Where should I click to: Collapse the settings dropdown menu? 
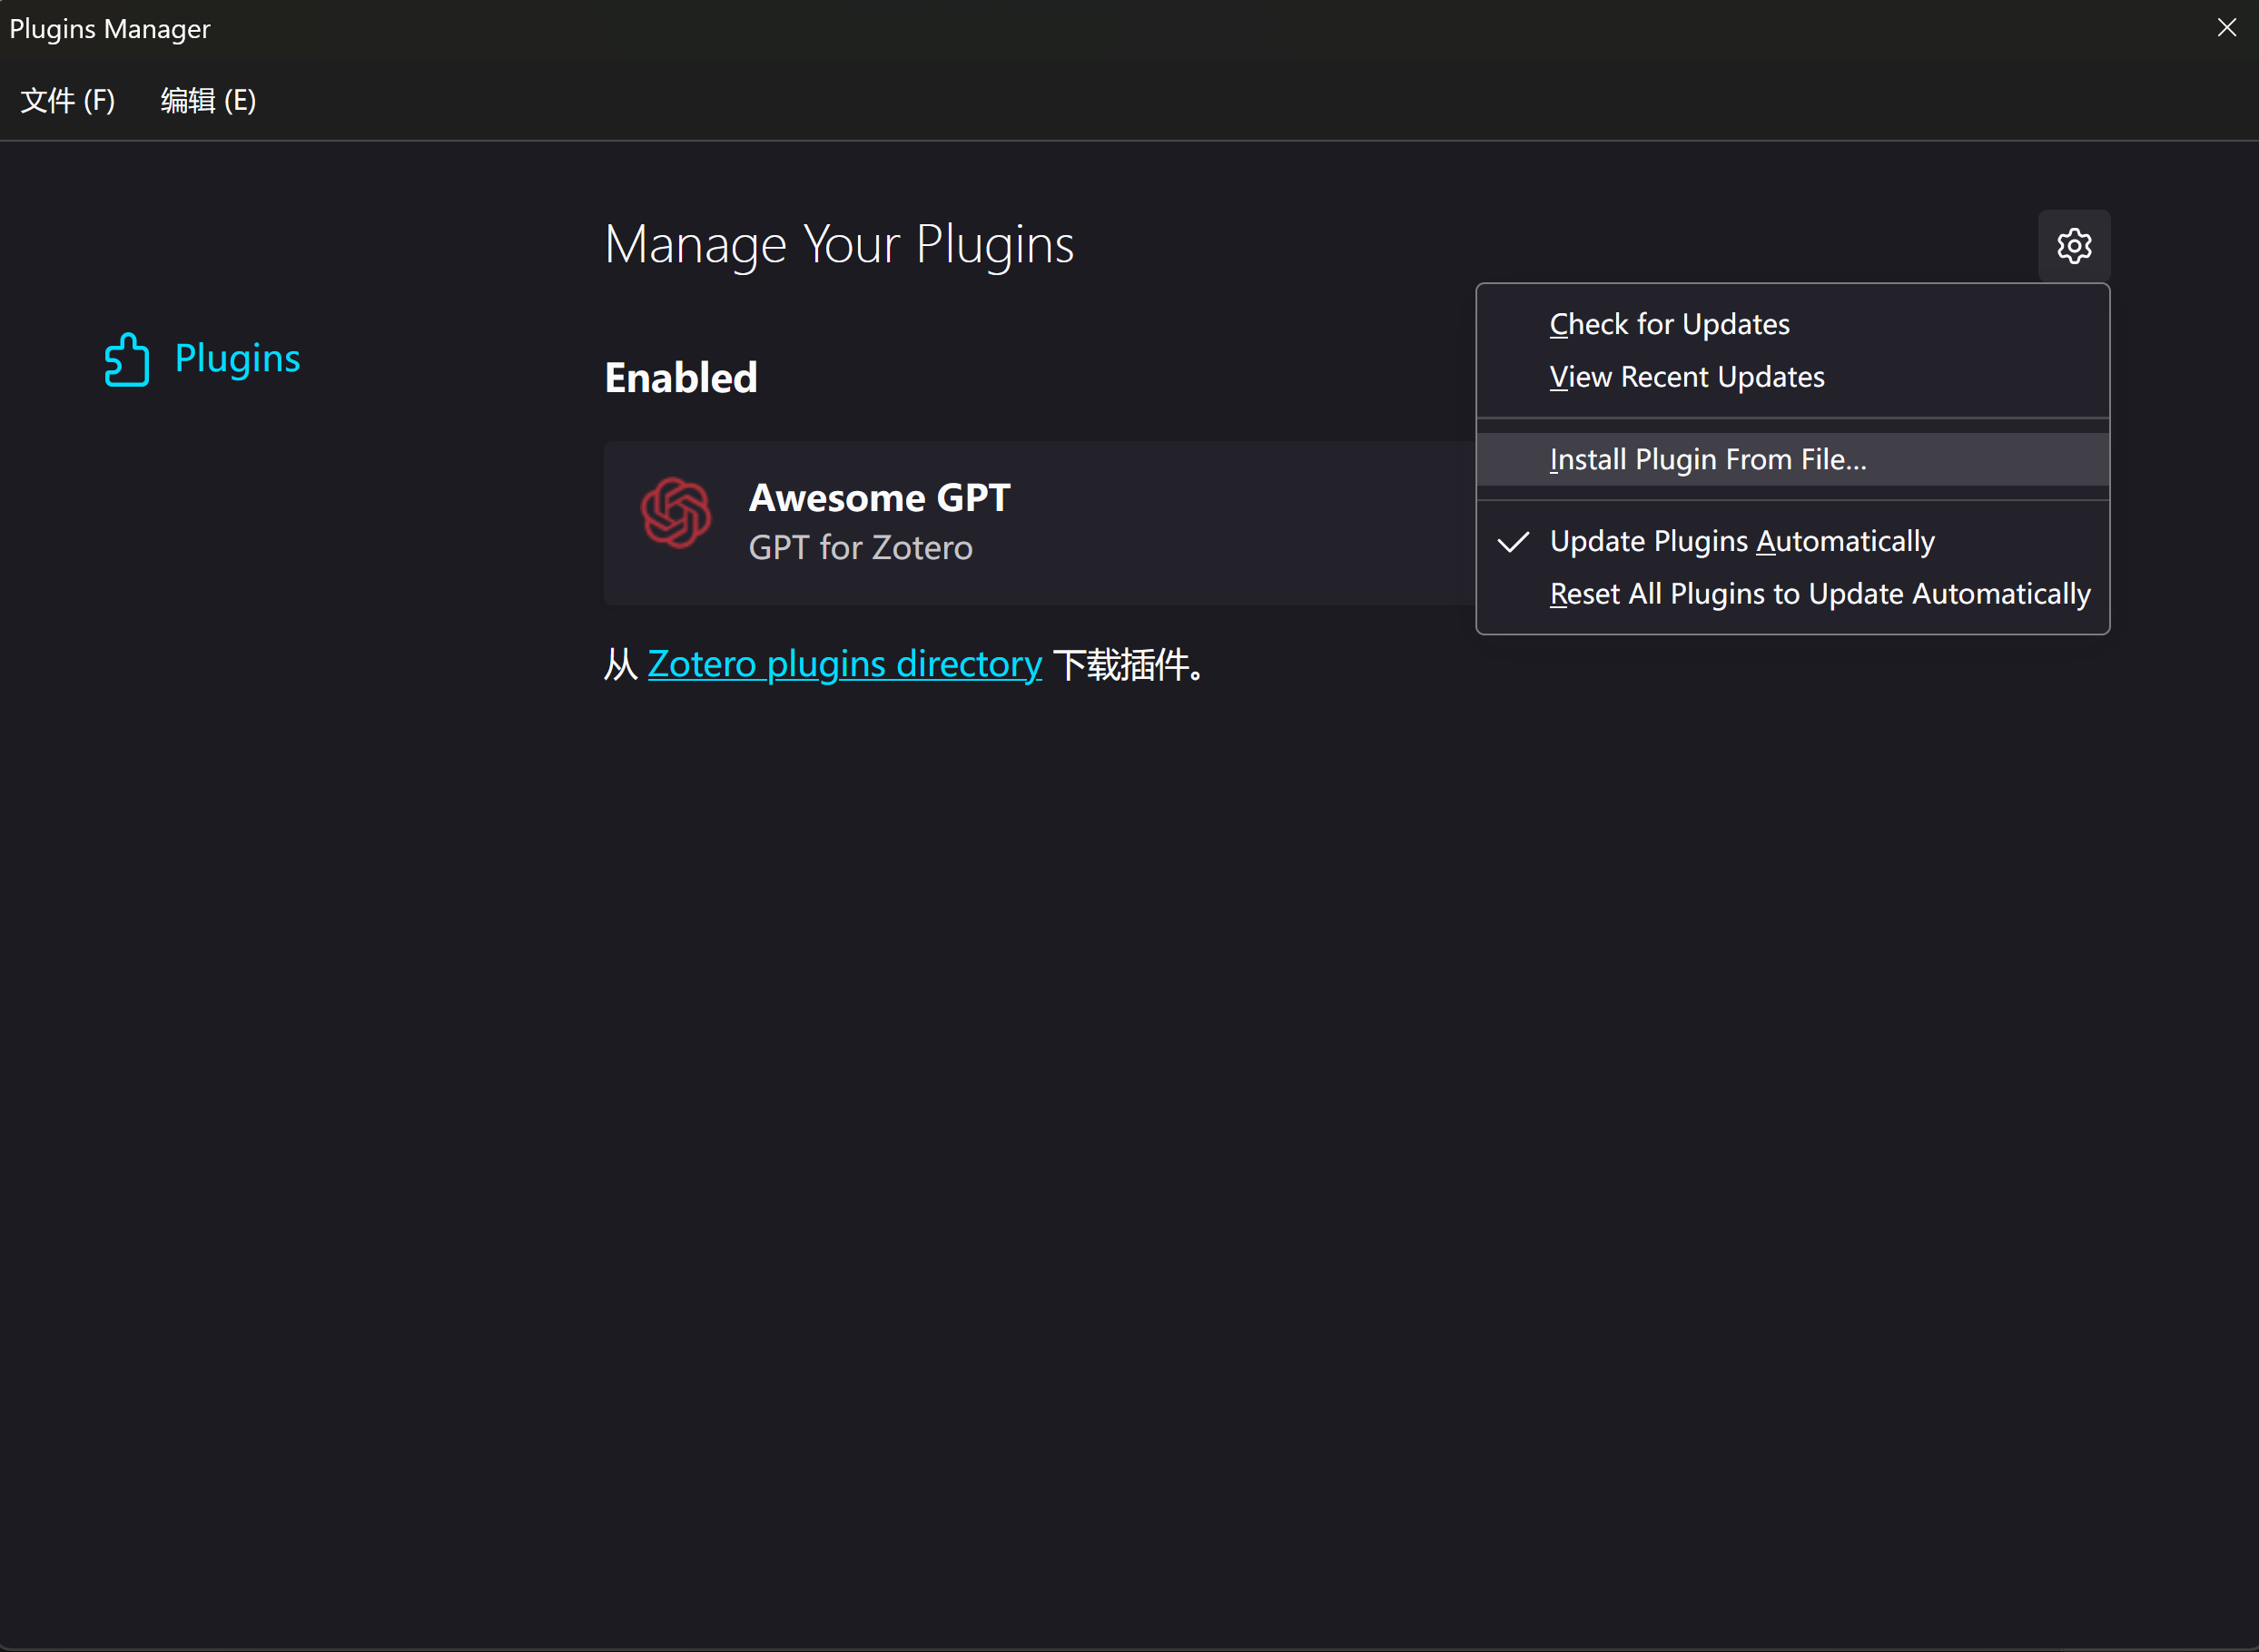click(x=2073, y=244)
